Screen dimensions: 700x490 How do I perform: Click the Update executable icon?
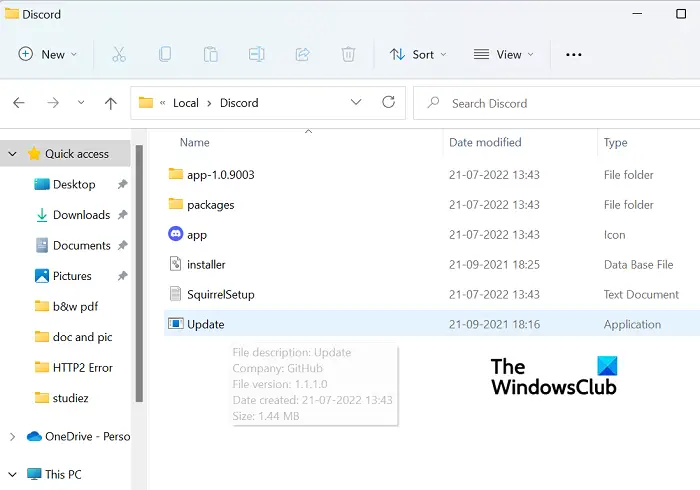(x=175, y=324)
